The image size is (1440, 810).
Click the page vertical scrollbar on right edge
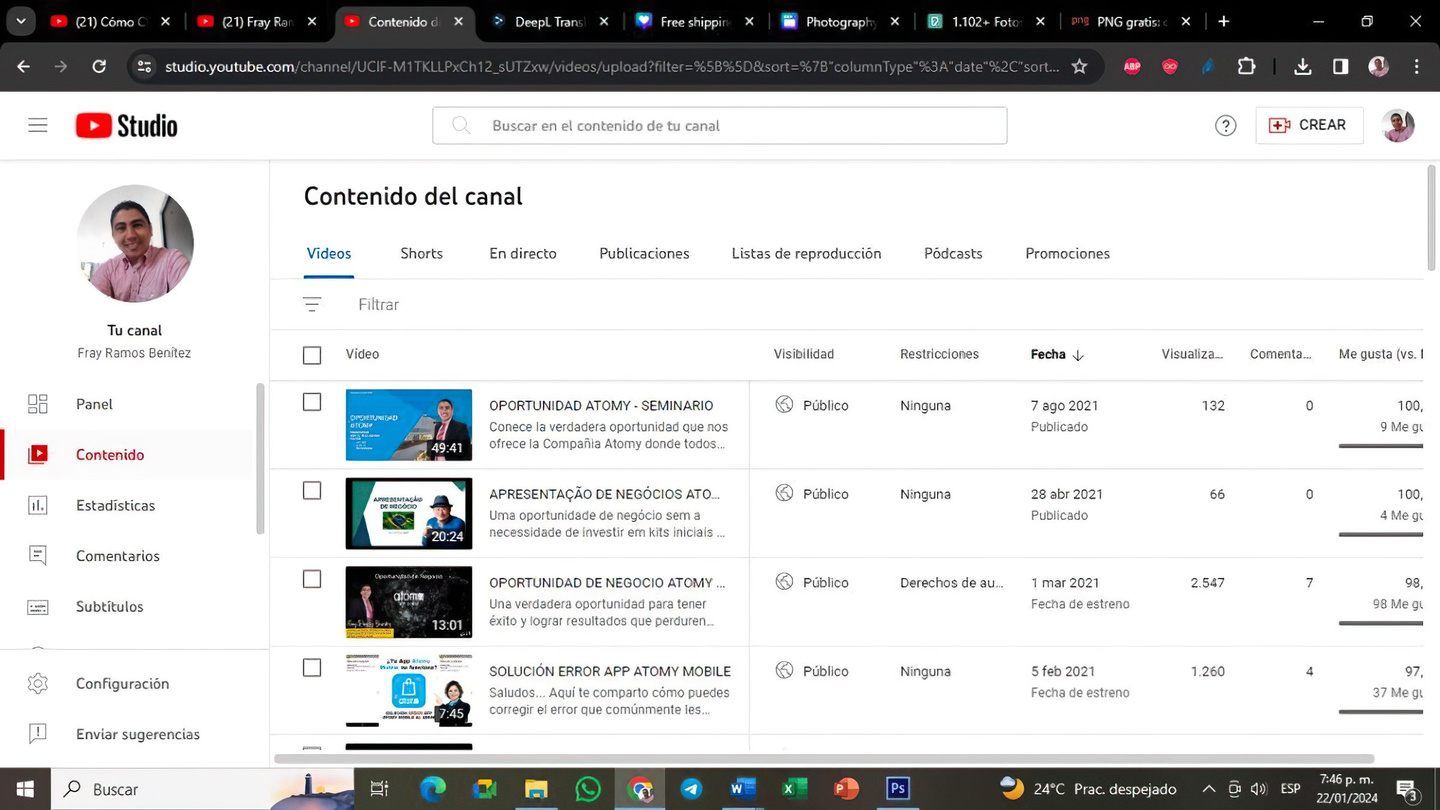pos(1433,218)
